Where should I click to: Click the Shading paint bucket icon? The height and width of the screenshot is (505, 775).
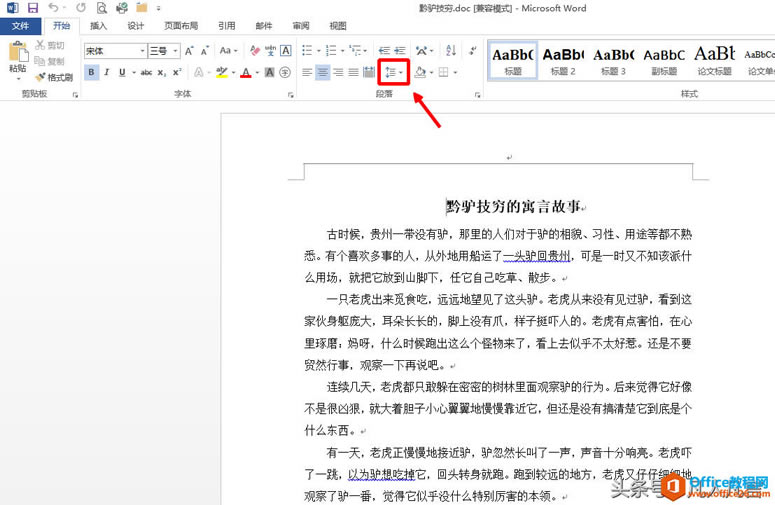(420, 72)
